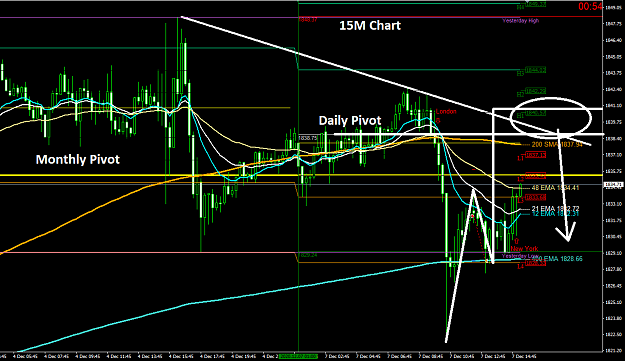Click the 1847.75 price axis value
The image size is (625, 361).
click(x=614, y=24)
